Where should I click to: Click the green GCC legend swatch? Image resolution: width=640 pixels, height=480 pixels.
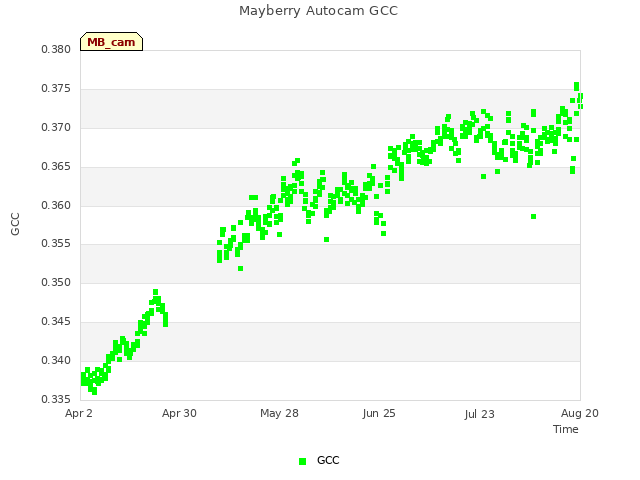(302, 461)
